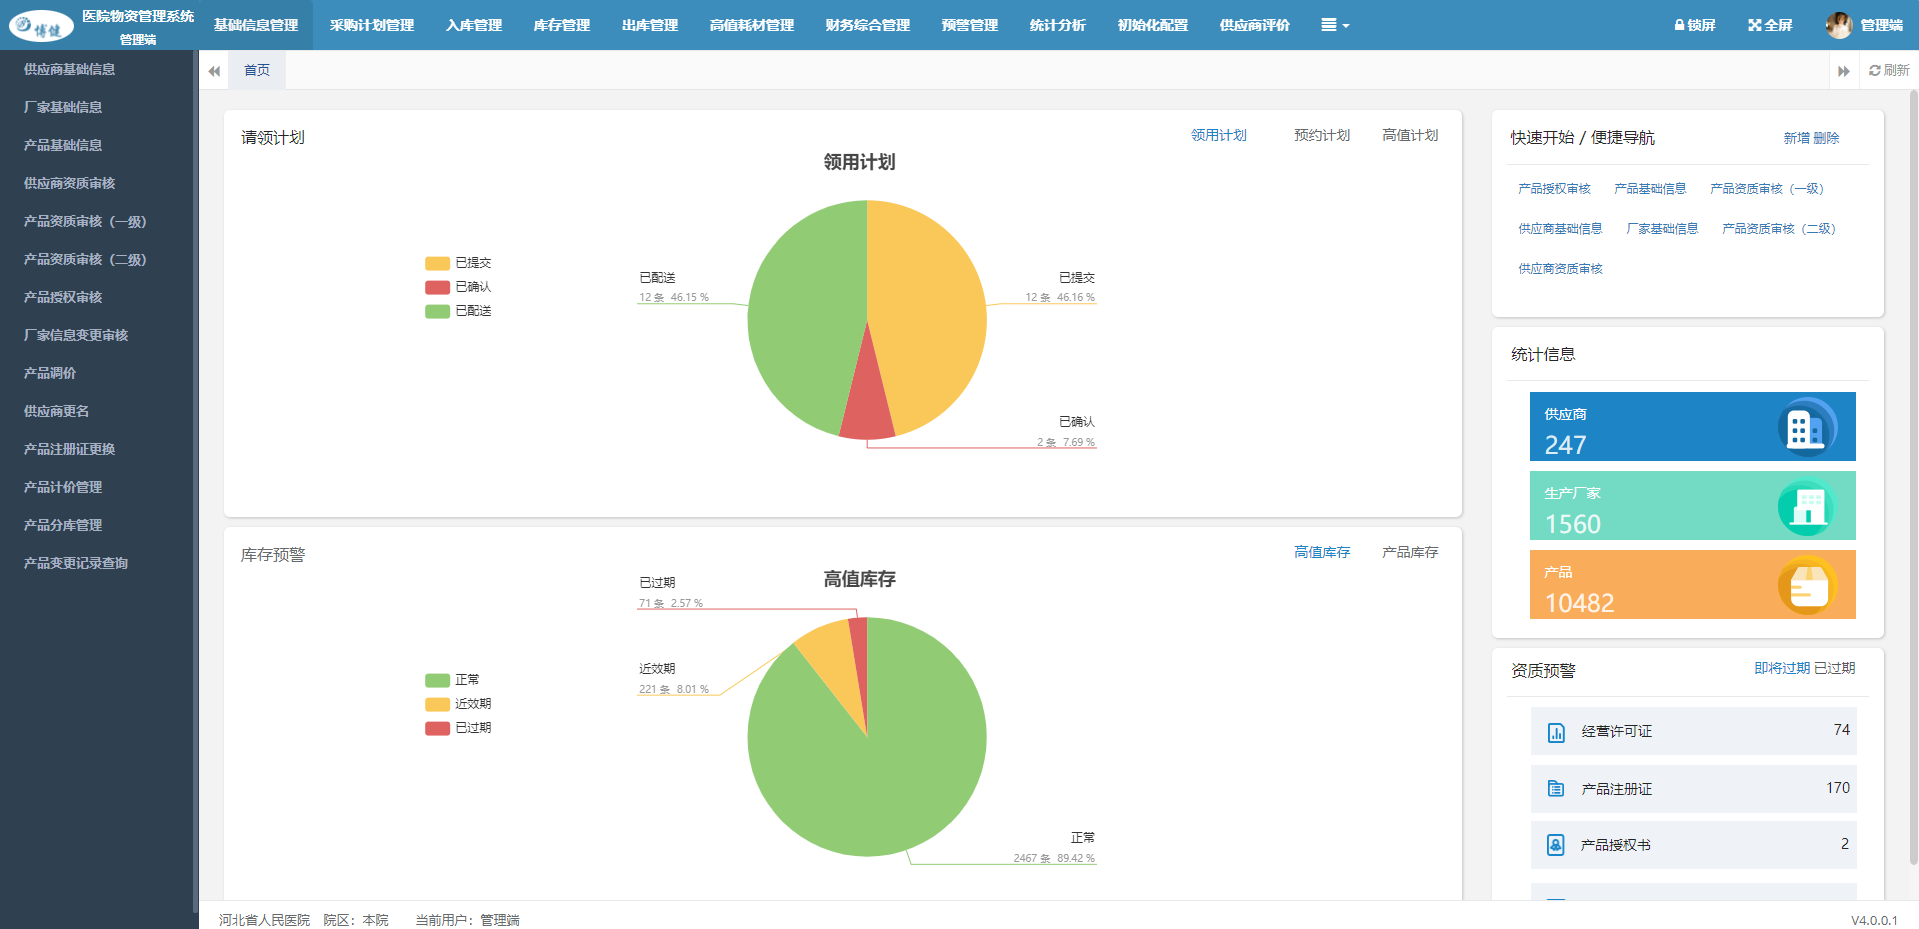Open 产品授权审核 in sidebar

coord(63,297)
